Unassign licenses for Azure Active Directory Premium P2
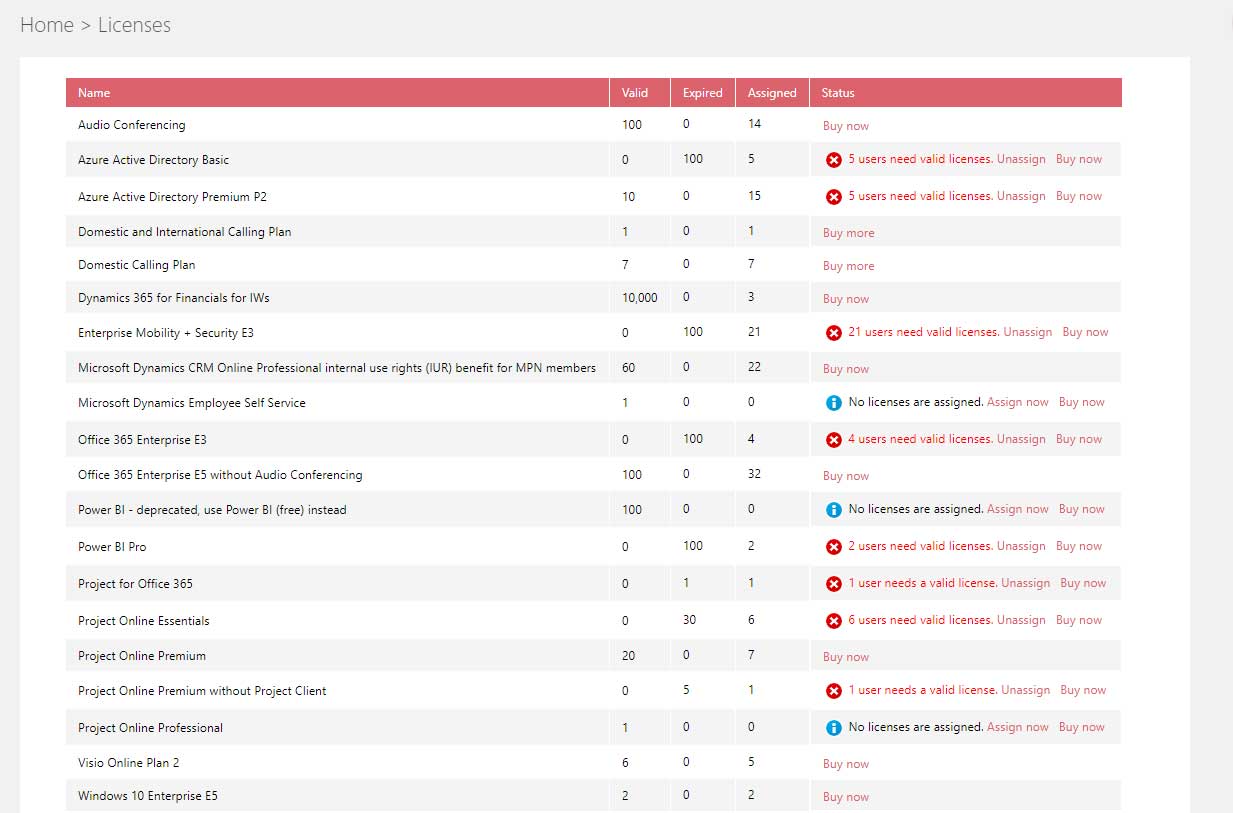Viewport: 1233px width, 813px height. 1021,196
